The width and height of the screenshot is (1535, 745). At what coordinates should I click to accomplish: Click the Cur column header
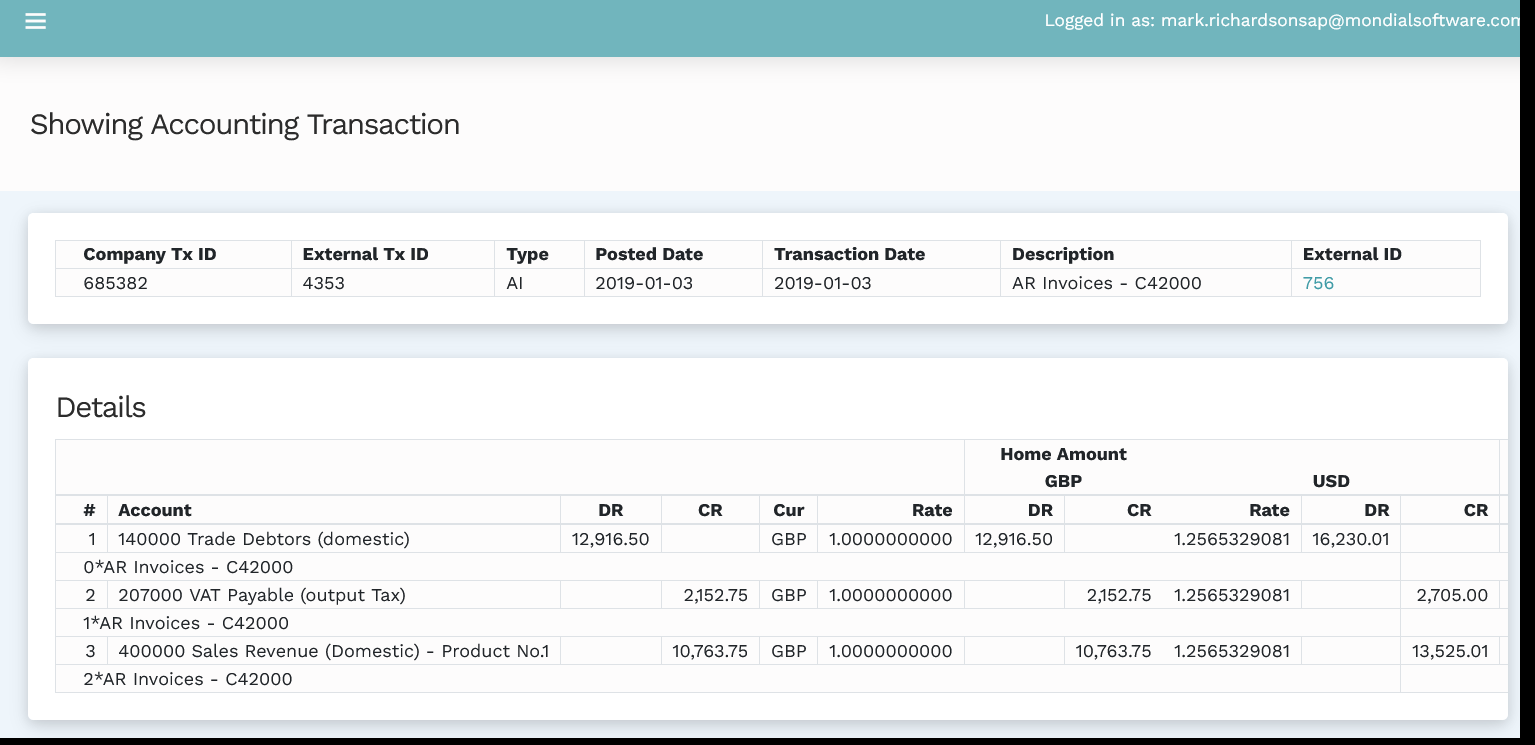coord(788,510)
